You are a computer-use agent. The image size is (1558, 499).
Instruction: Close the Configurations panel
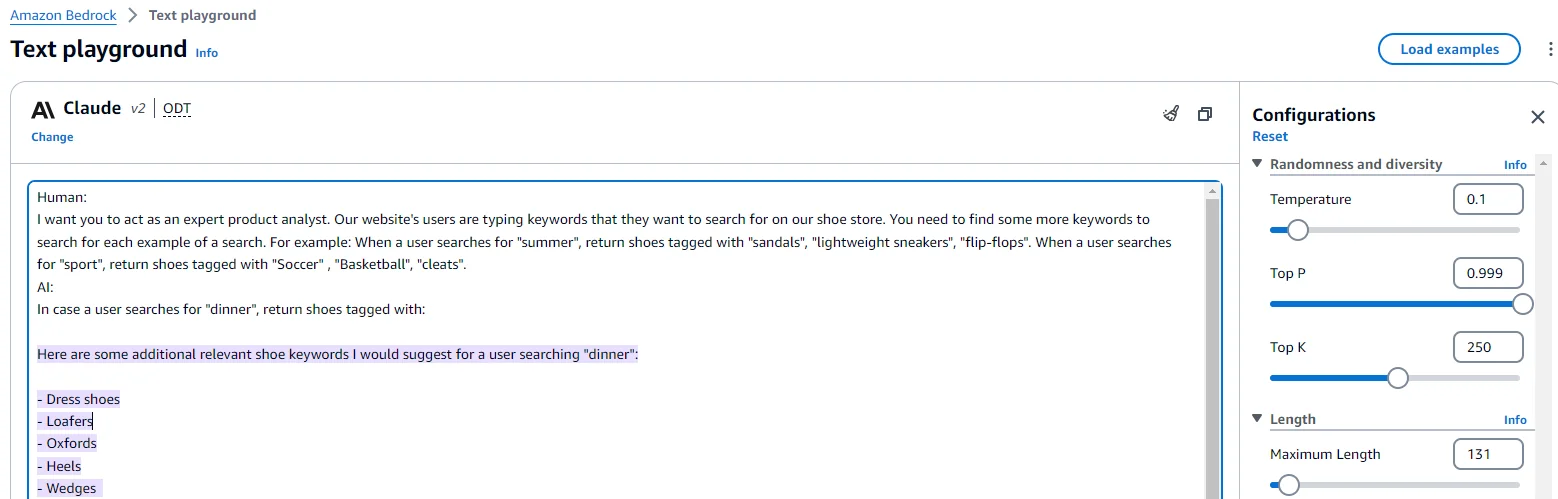pos(1538,117)
